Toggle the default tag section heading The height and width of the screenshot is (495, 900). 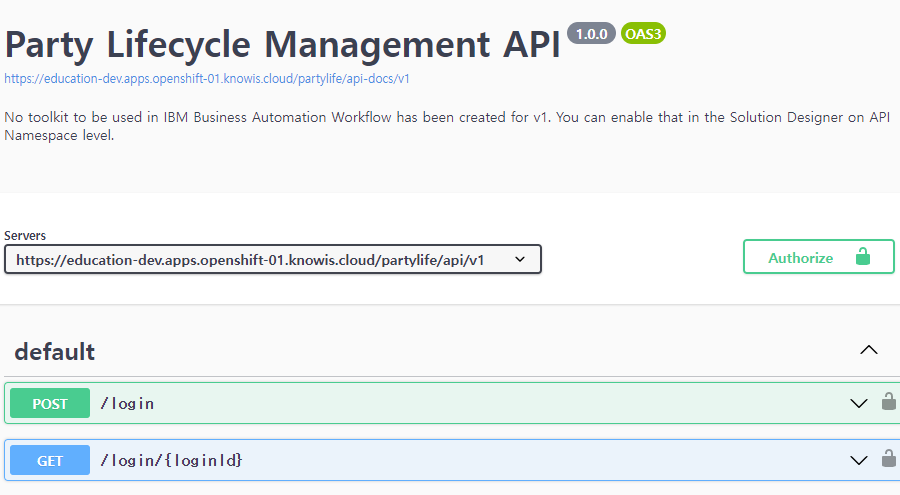(55, 351)
